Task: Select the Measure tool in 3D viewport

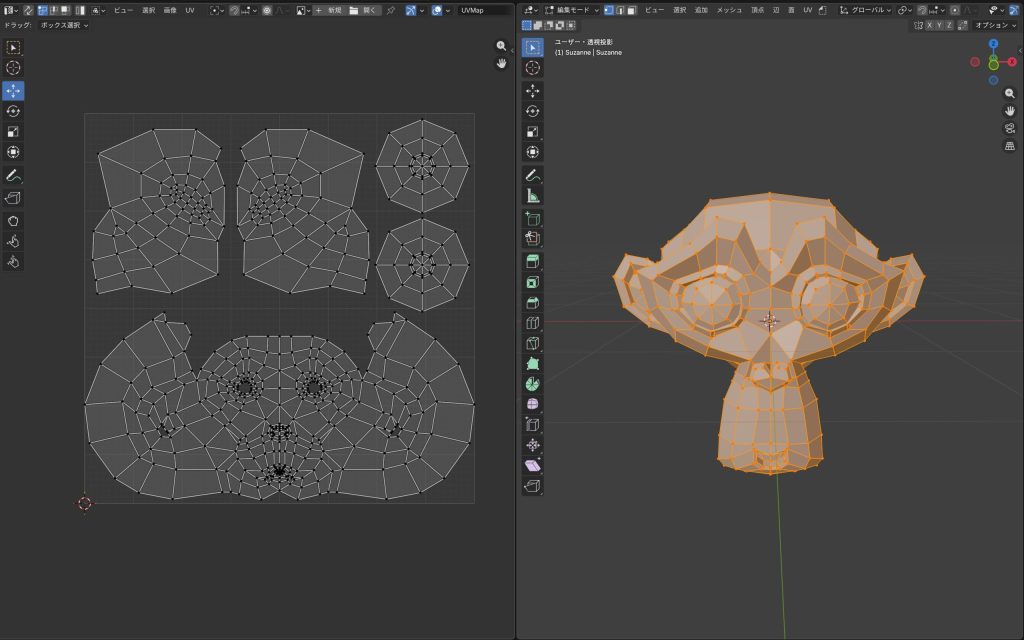Action: click(533, 196)
